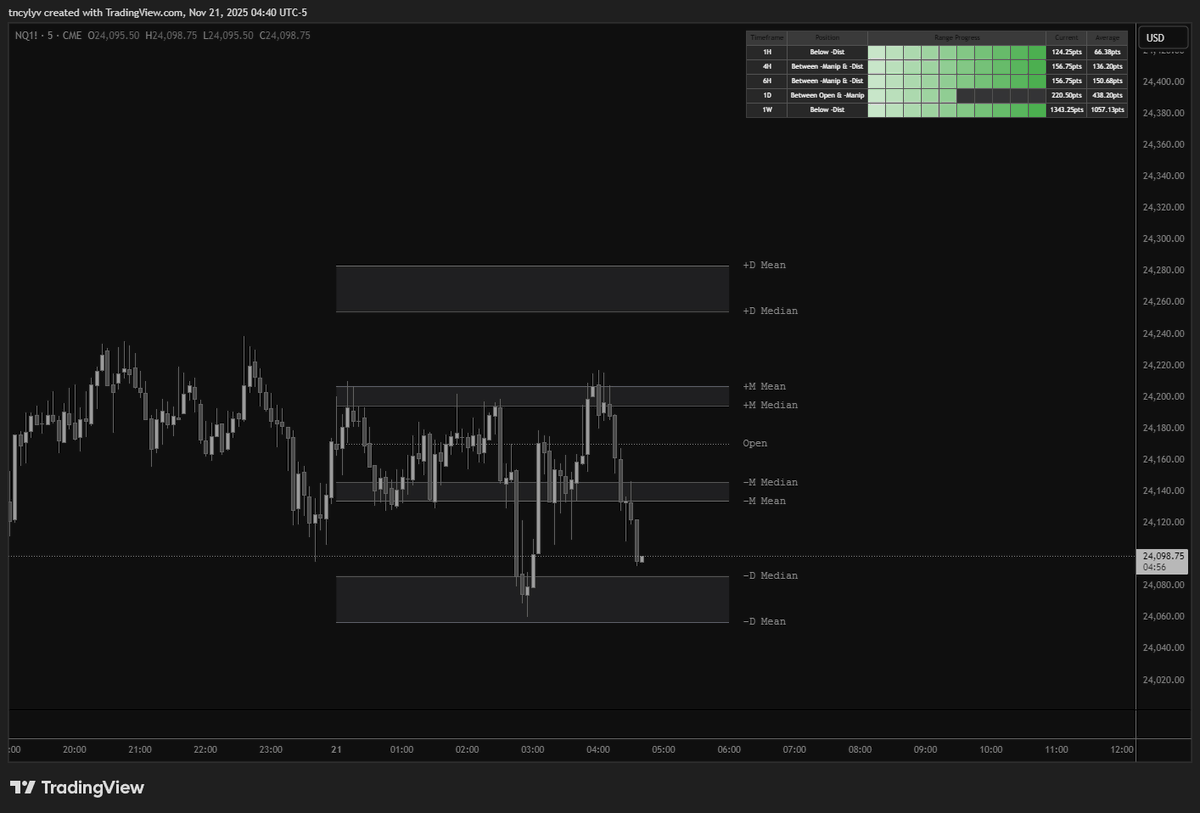Click the 1D row range progress bar
Screen dimensions: 1200x813
pos(957,95)
